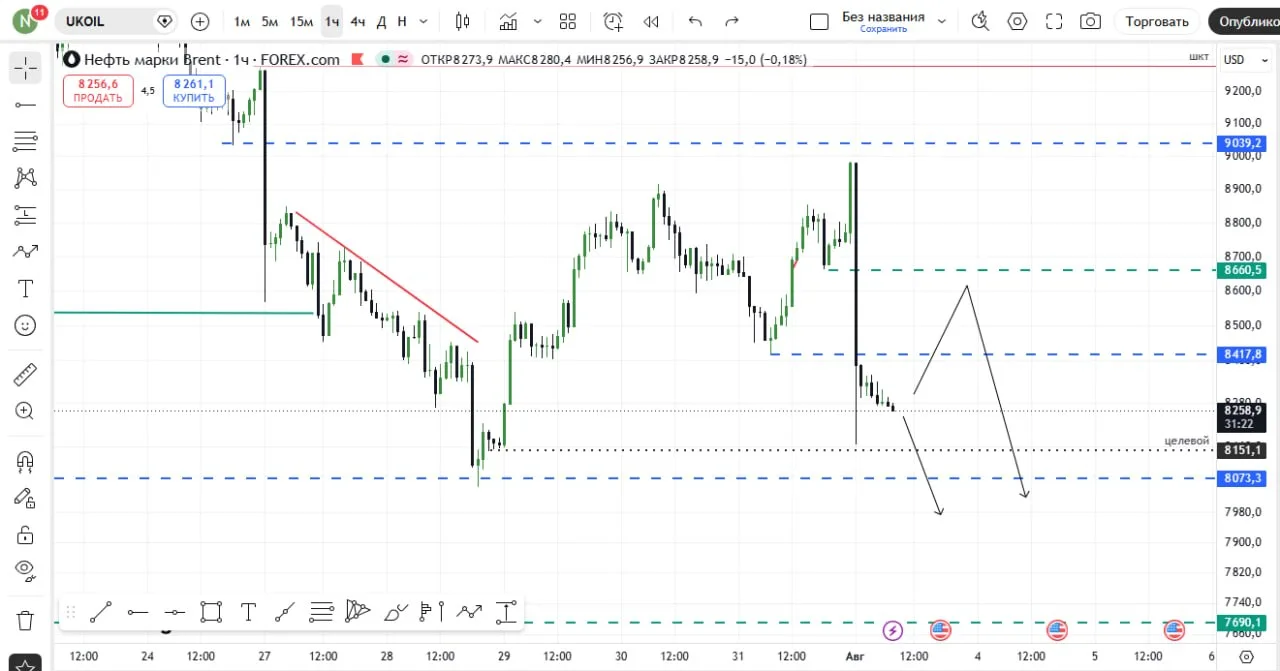Enter fullscreen mode
The height and width of the screenshot is (671, 1280).
1054,21
